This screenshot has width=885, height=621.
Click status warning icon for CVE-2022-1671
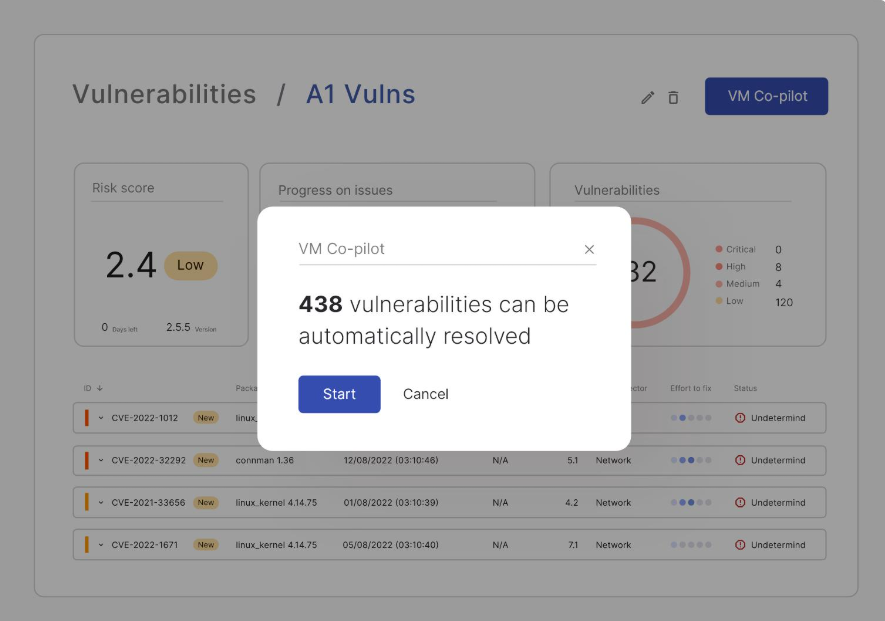tap(740, 545)
